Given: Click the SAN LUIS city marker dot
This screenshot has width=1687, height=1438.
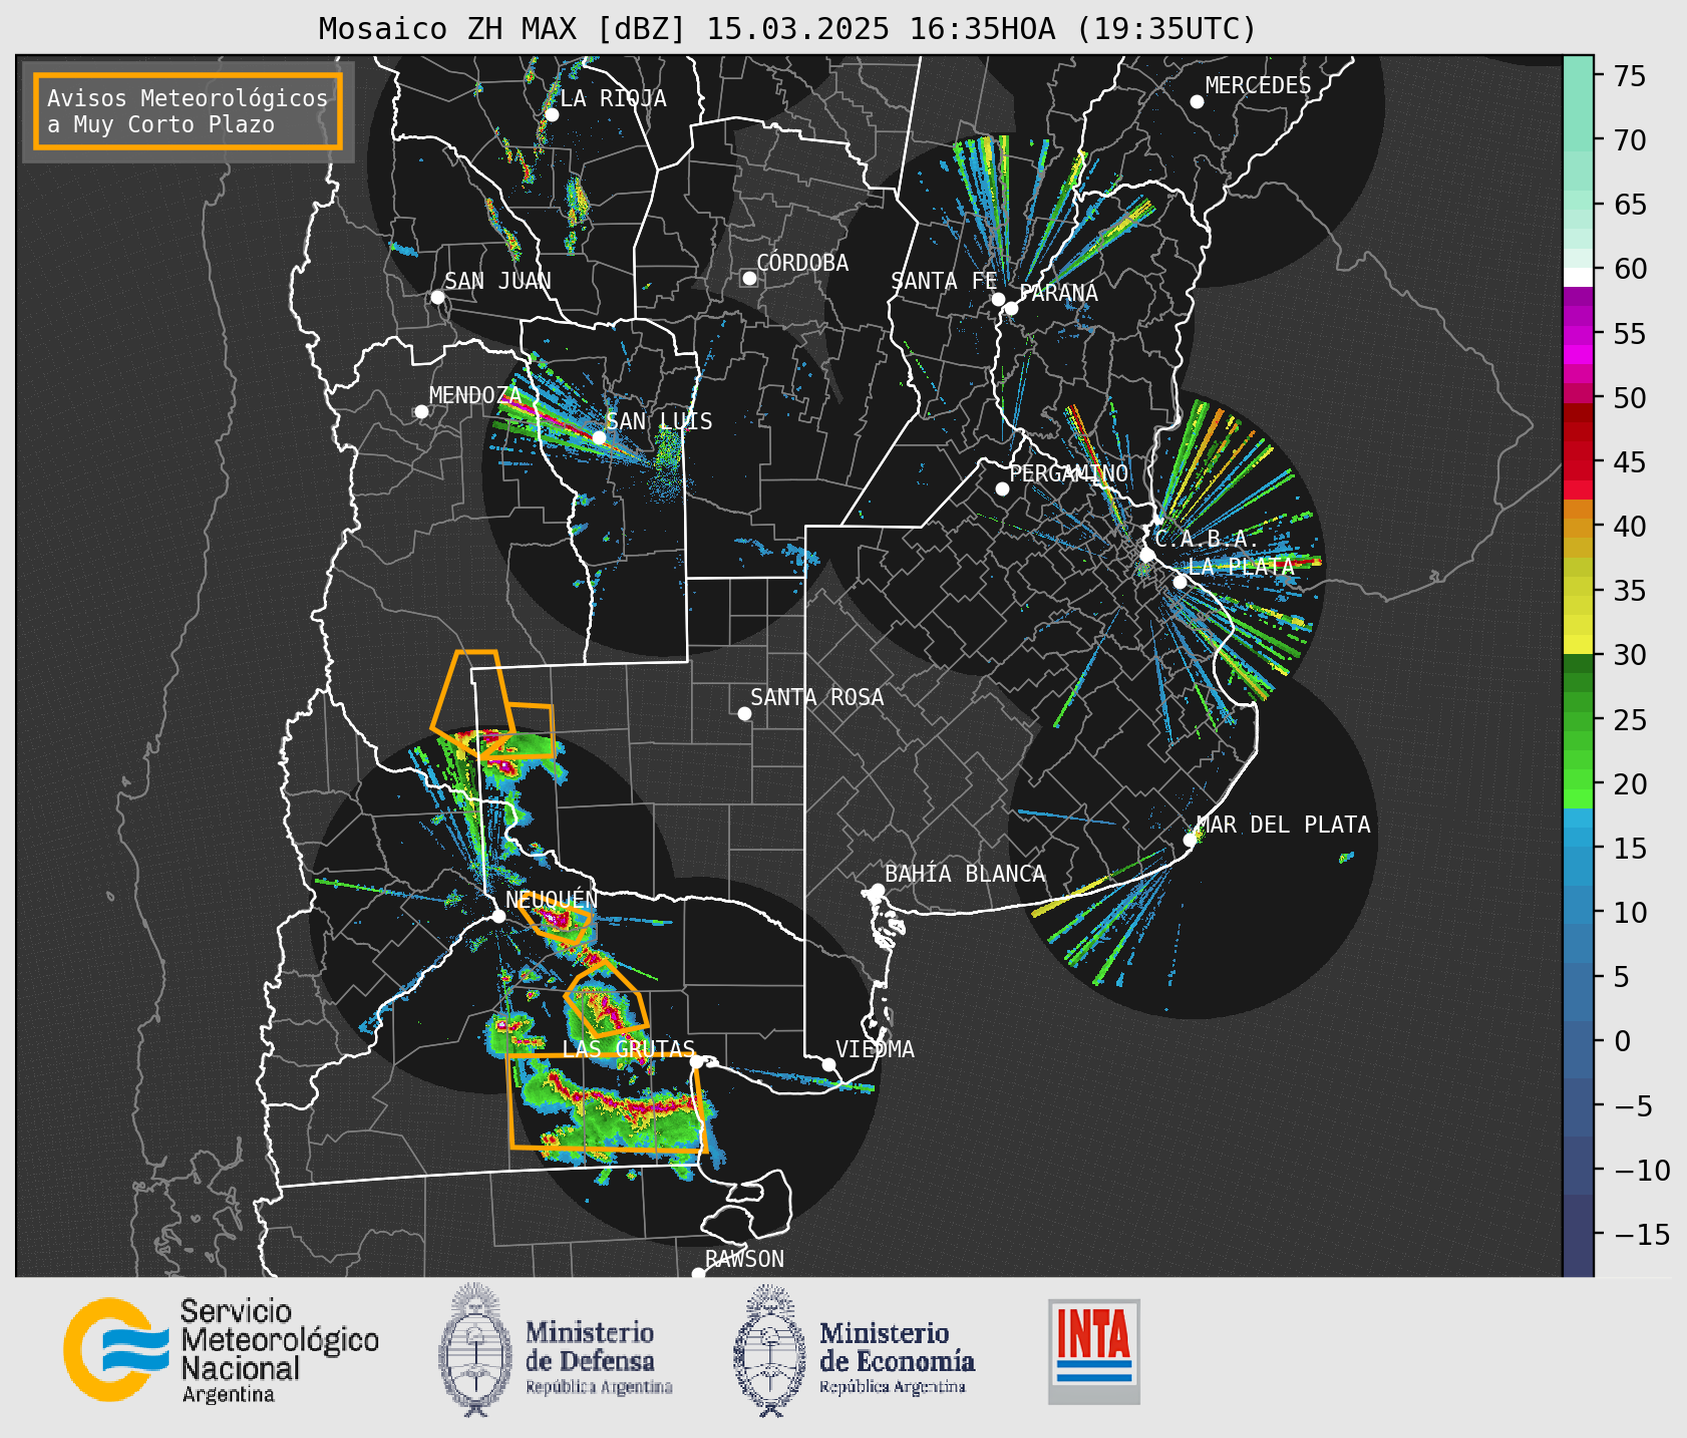Looking at the screenshot, I should point(599,438).
